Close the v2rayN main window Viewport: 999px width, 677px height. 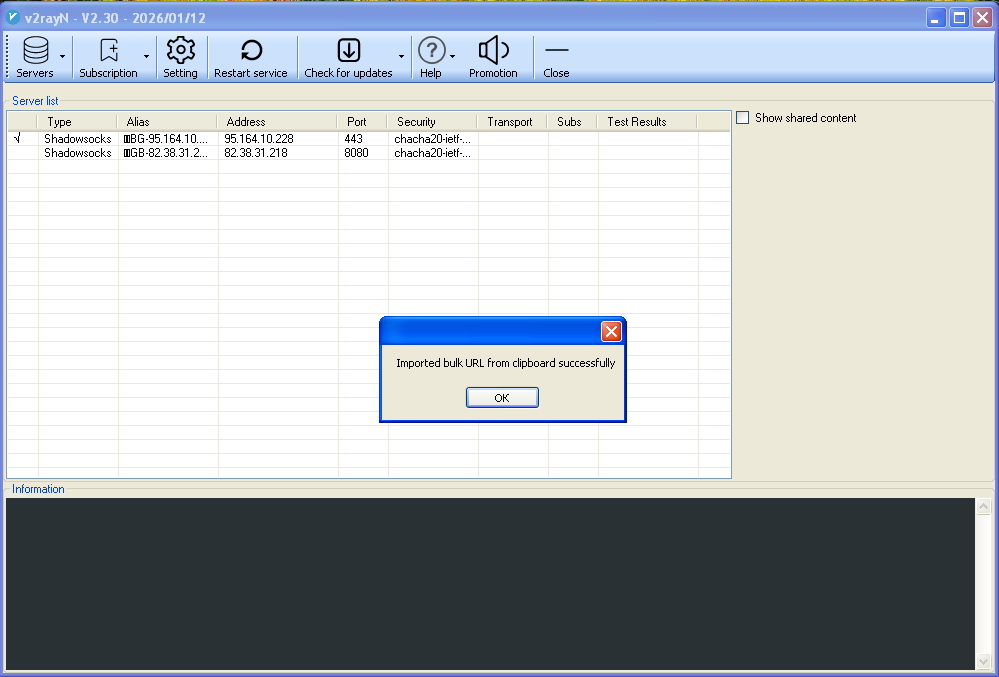[982, 18]
